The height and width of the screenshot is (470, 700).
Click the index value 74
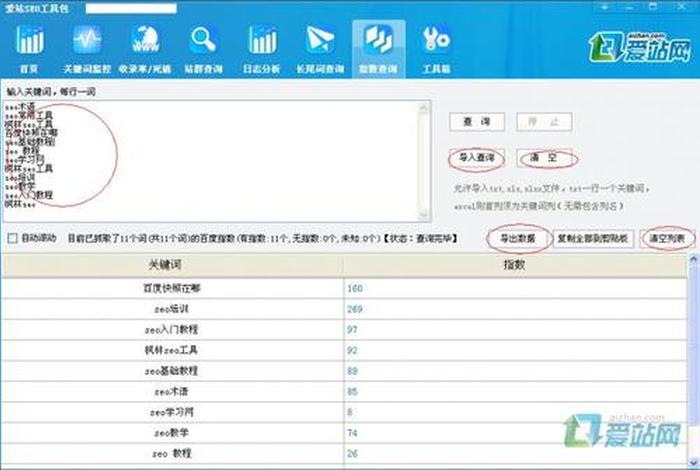coord(352,433)
